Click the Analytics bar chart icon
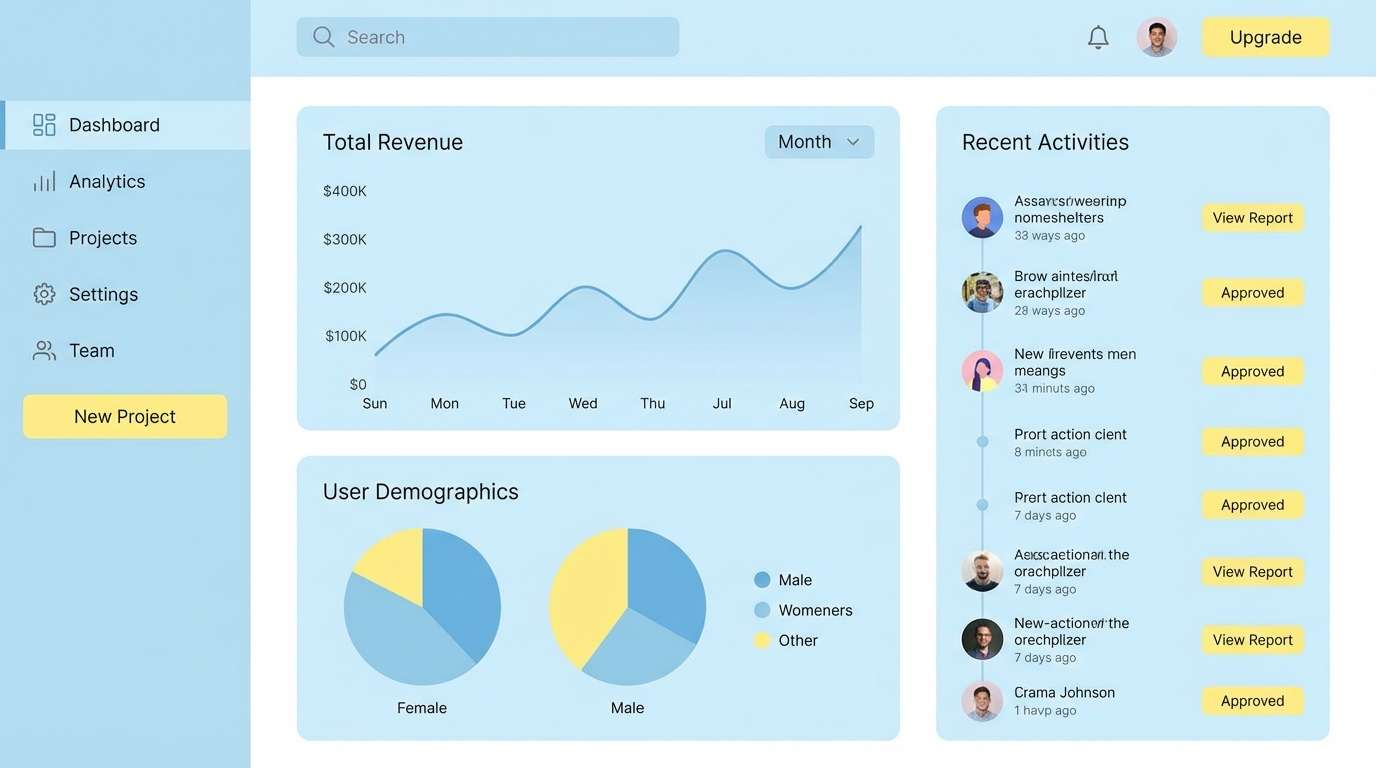1376x768 pixels. [43, 181]
